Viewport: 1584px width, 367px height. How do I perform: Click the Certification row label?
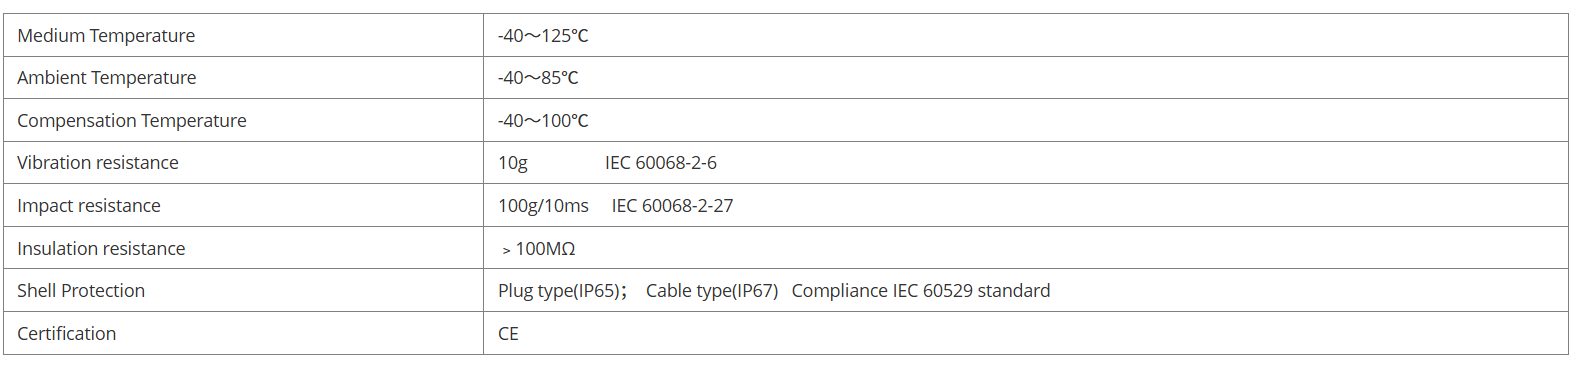point(67,333)
